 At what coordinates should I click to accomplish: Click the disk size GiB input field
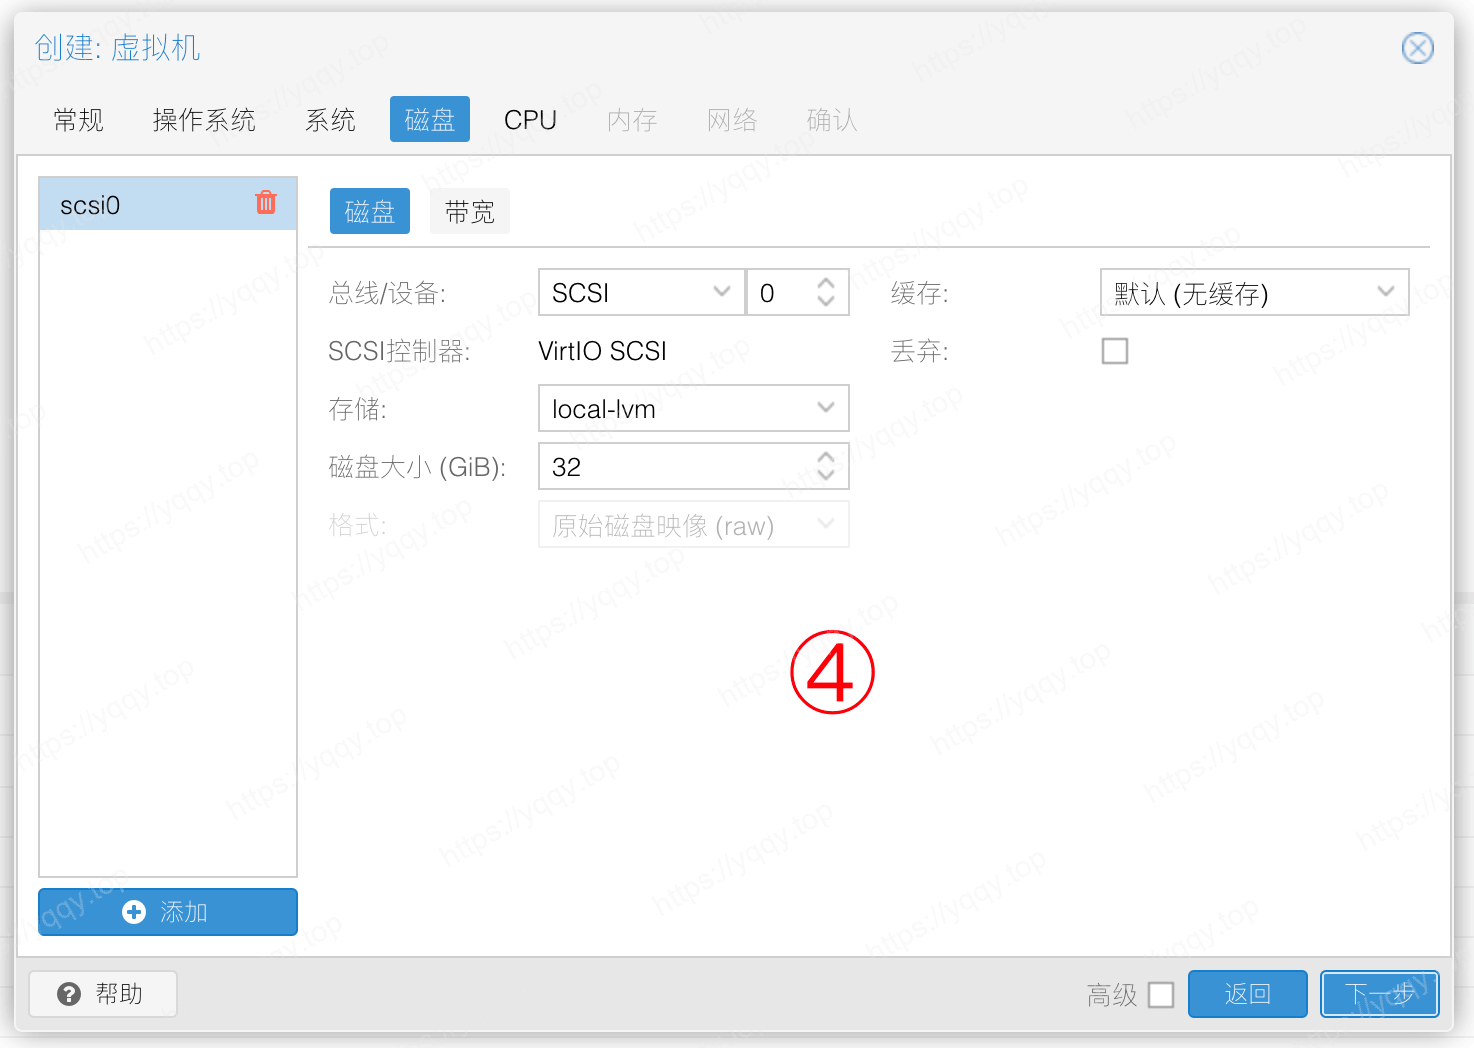pos(675,467)
